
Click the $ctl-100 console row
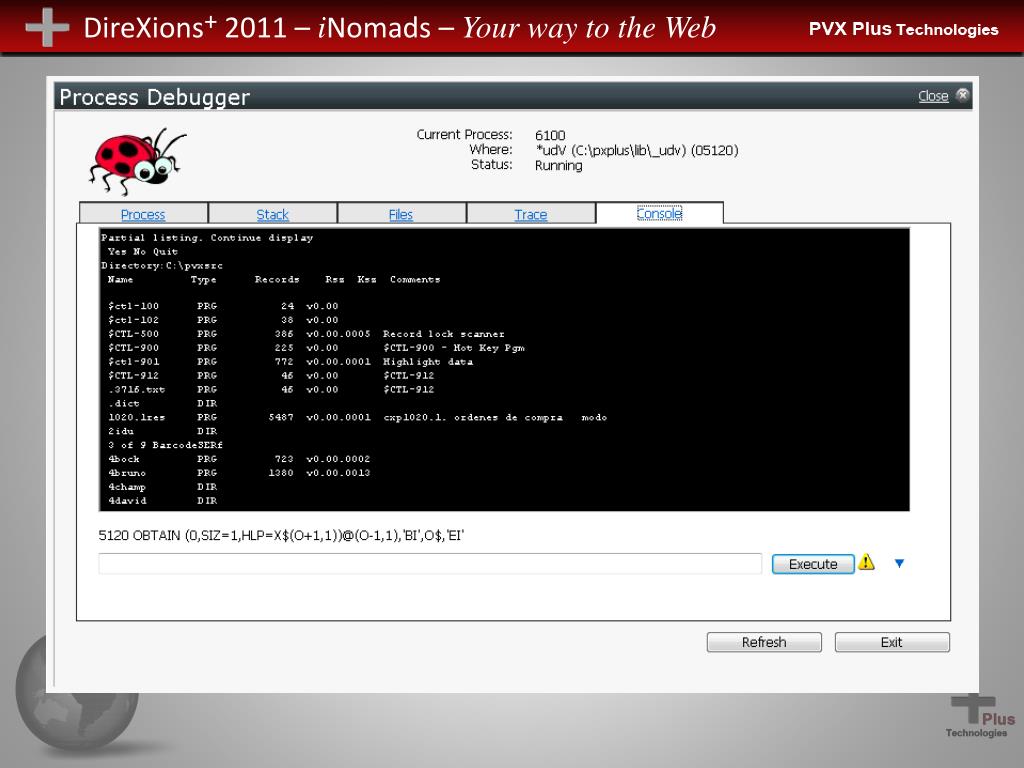pos(223,306)
